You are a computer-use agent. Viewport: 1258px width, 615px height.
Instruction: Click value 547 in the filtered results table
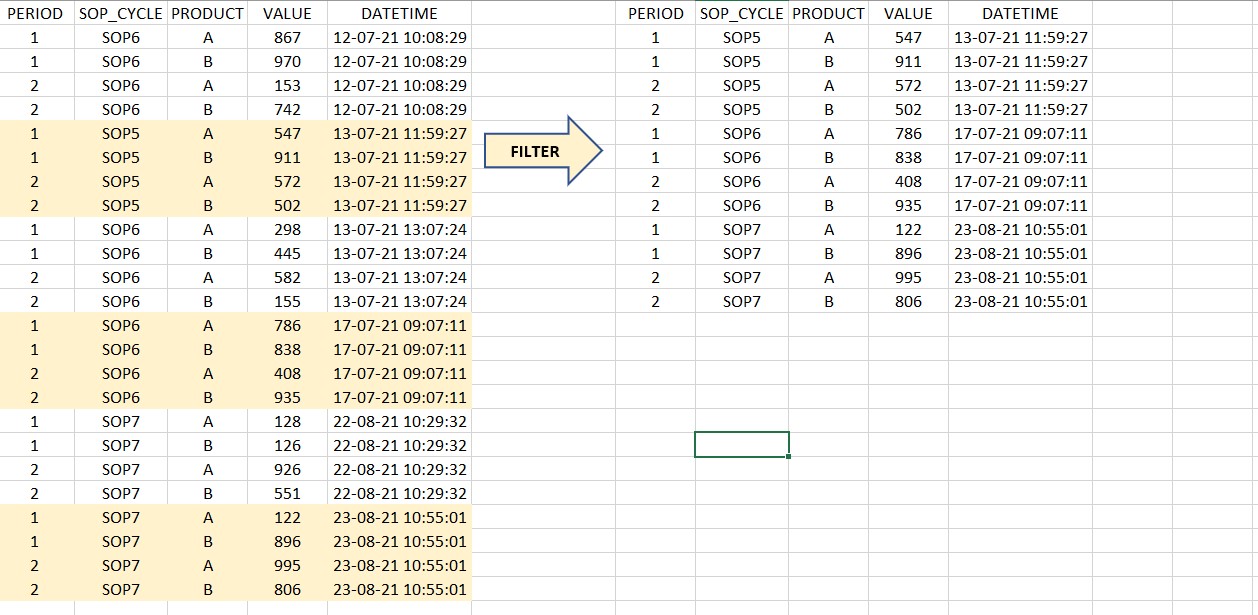point(908,37)
